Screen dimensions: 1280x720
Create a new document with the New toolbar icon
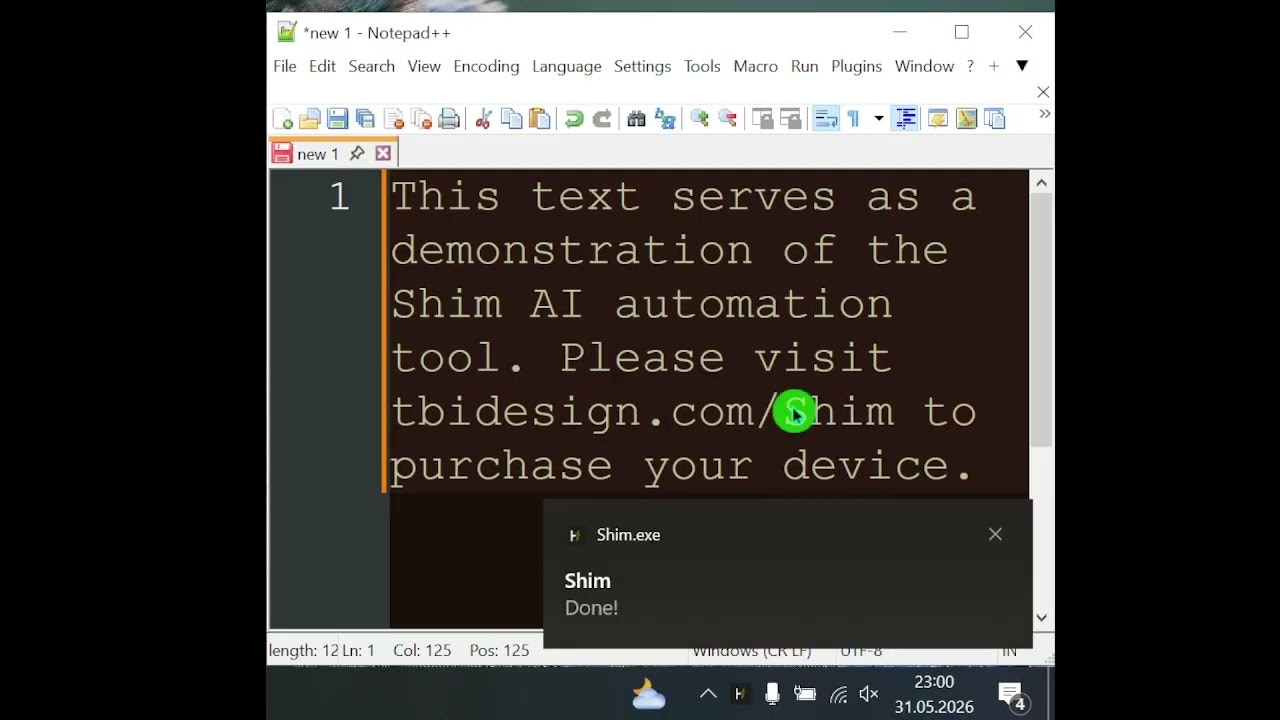[283, 119]
